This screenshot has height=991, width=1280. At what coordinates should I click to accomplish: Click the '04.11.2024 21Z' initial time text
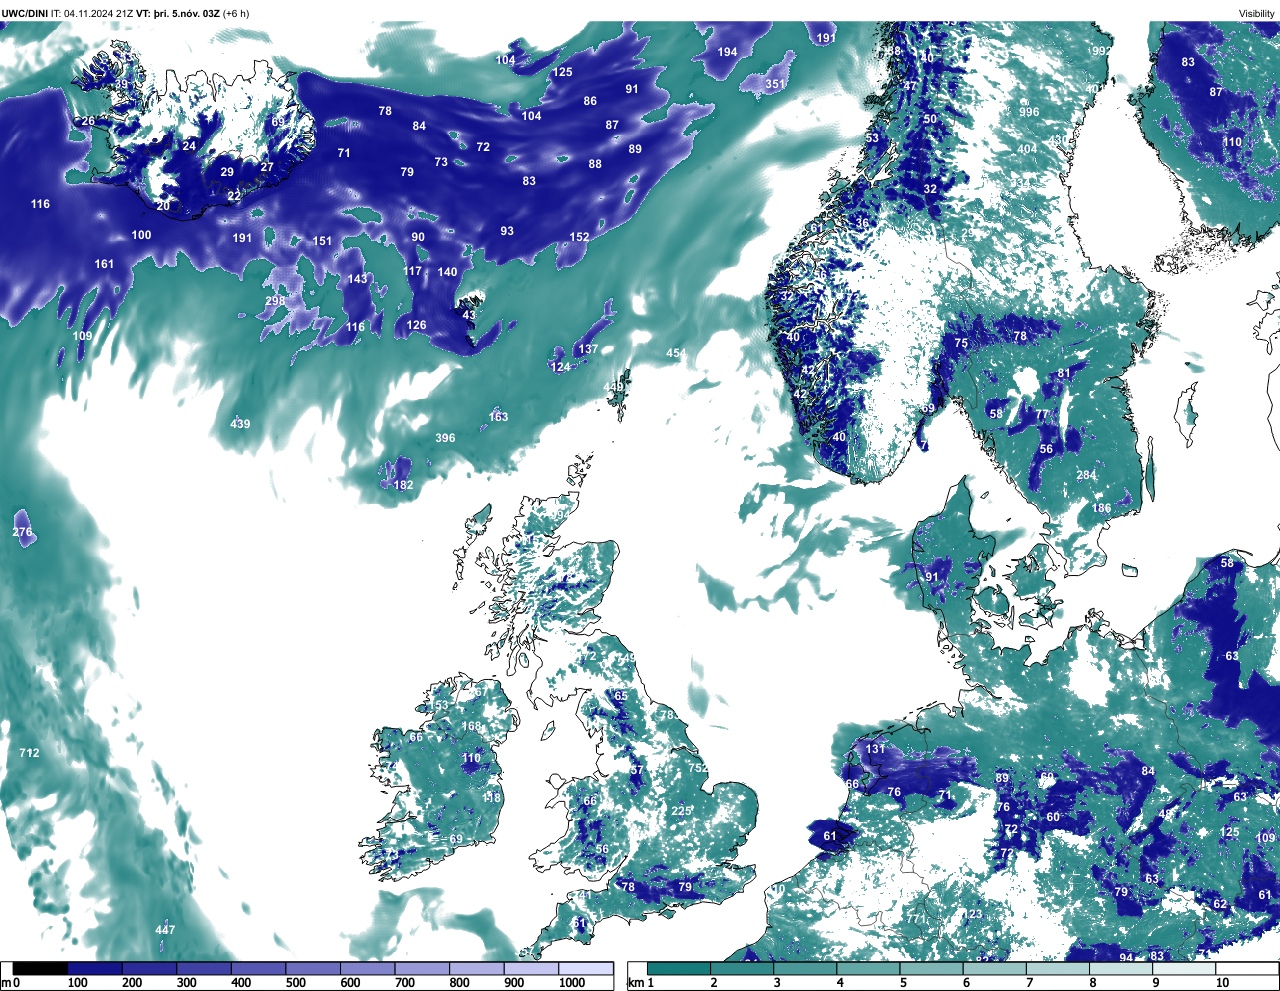click(100, 13)
